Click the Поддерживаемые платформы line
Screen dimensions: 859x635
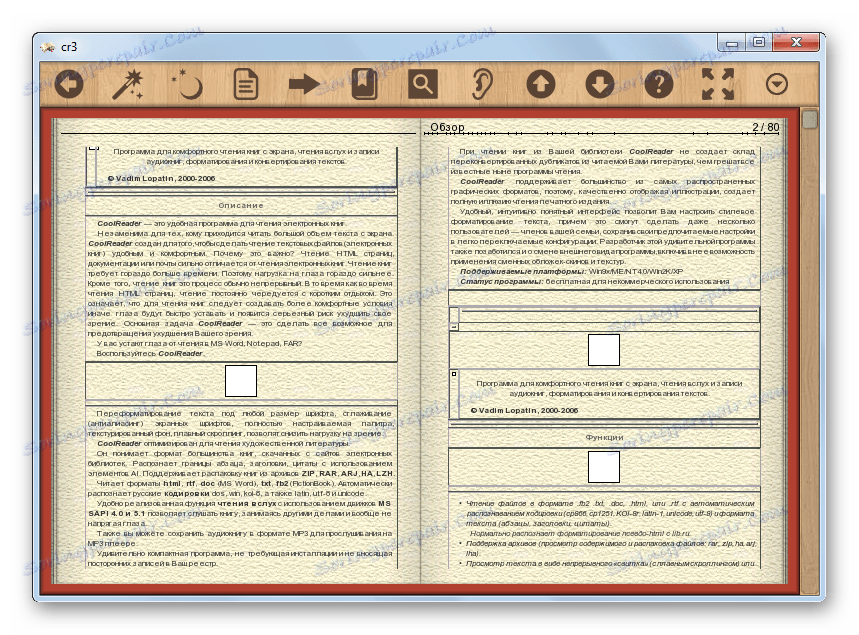click(571, 271)
